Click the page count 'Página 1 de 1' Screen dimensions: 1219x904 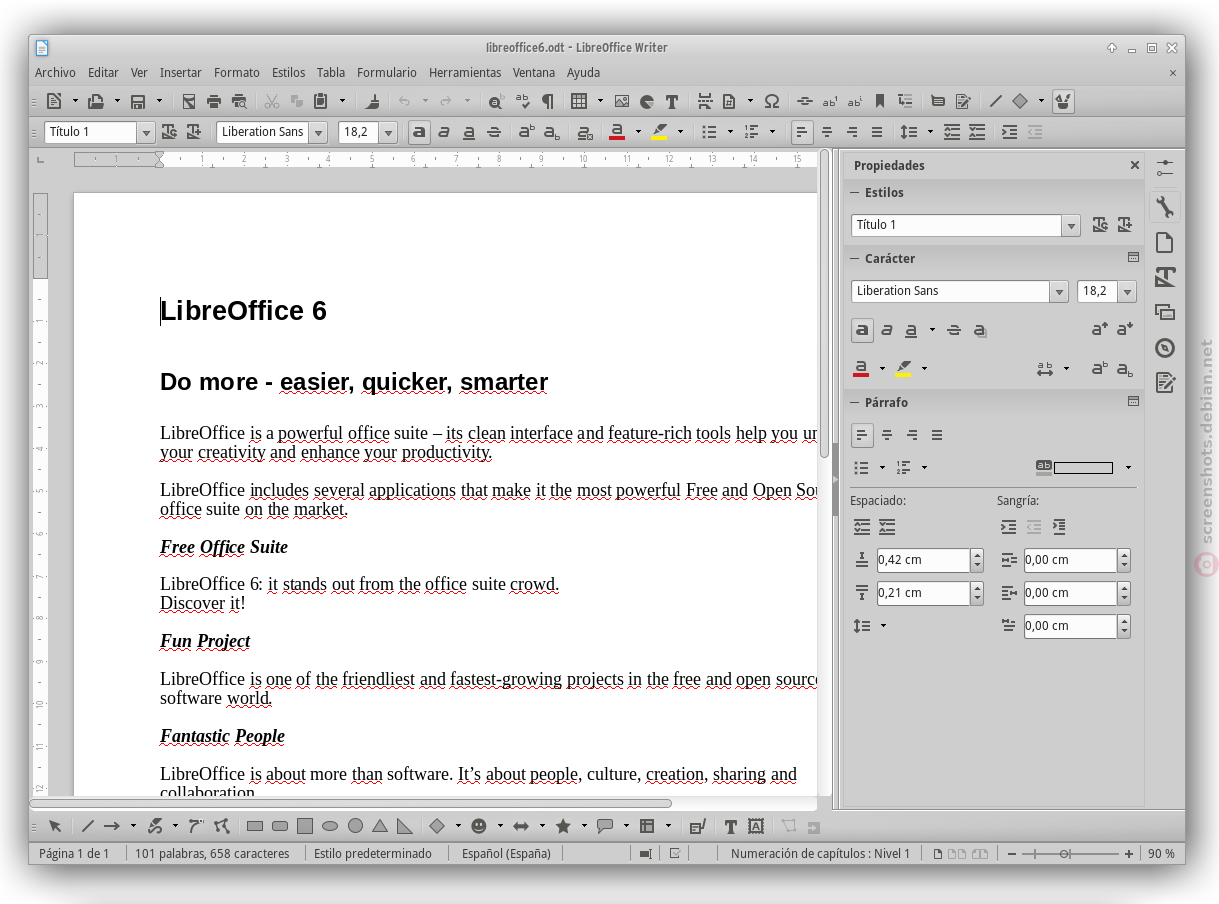pyautogui.click(x=74, y=854)
